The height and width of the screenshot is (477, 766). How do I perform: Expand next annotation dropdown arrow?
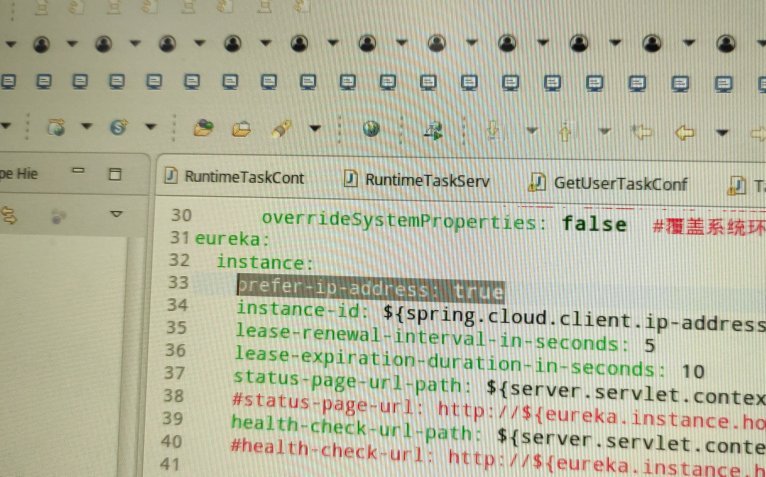tap(532, 130)
